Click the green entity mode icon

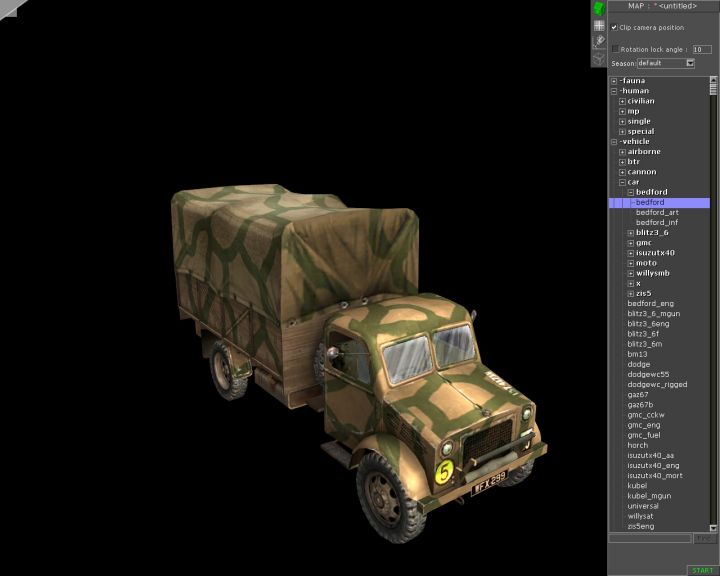tap(599, 8)
